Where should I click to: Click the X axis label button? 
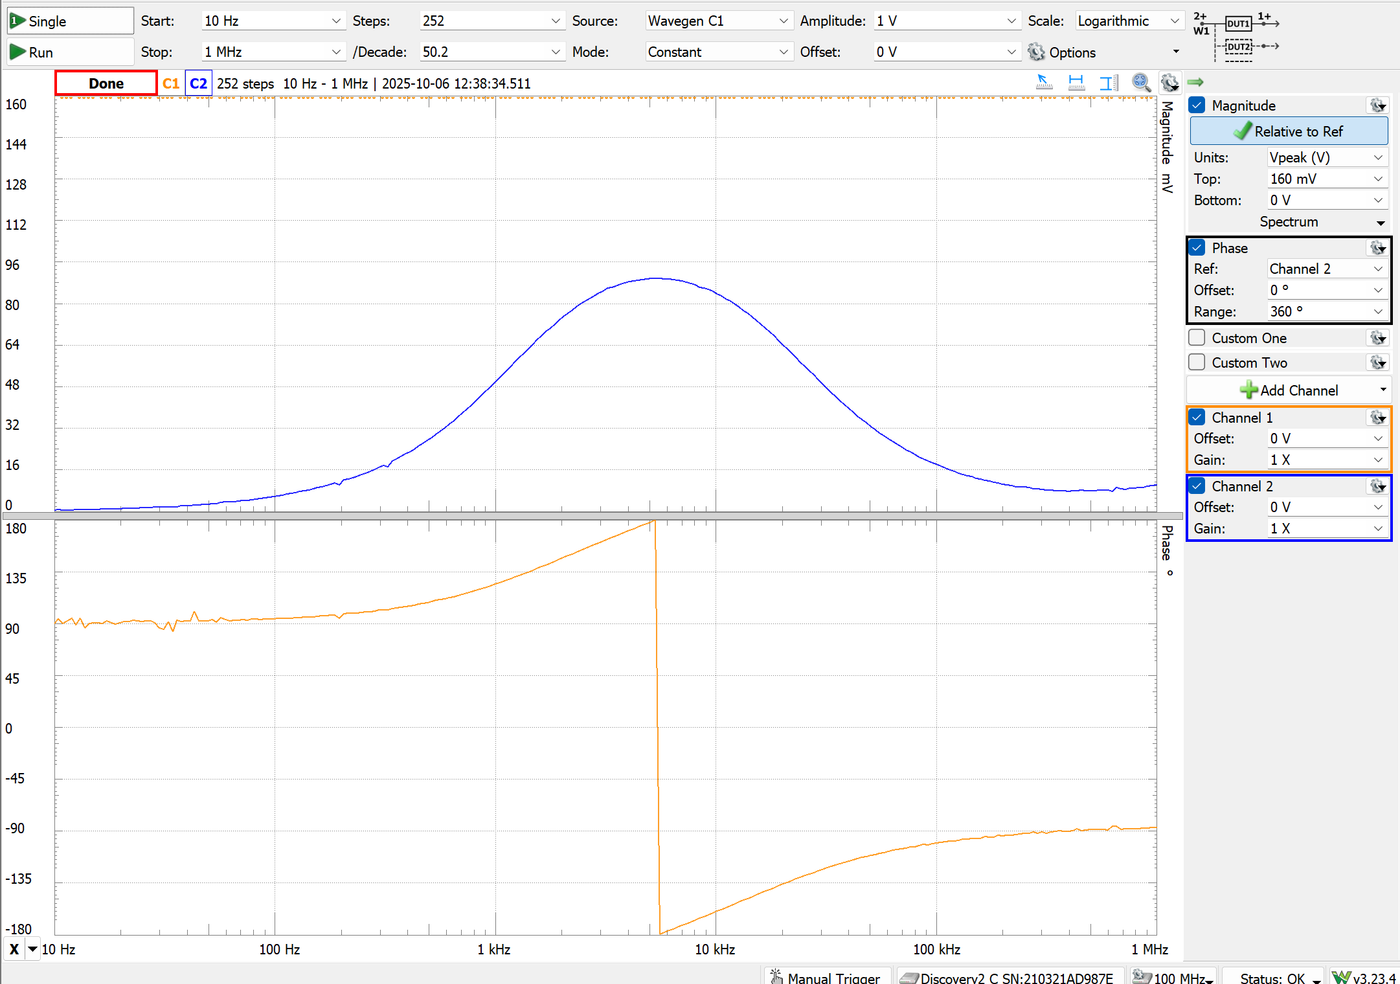(14, 949)
